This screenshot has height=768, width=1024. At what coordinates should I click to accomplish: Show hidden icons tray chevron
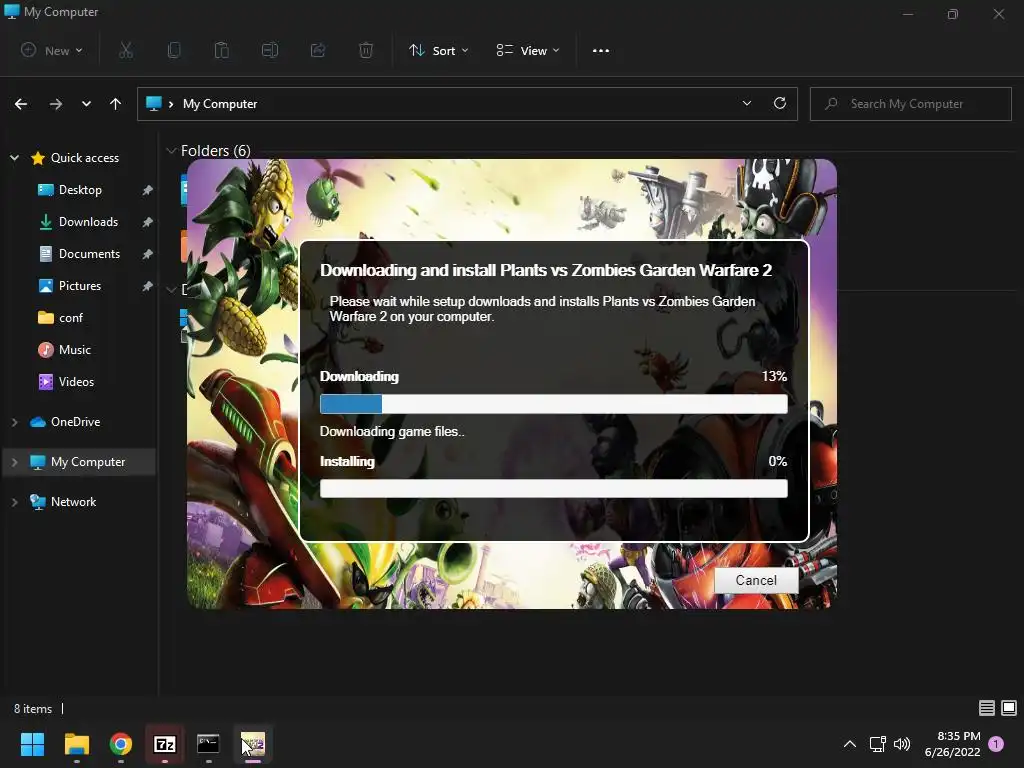click(x=850, y=744)
